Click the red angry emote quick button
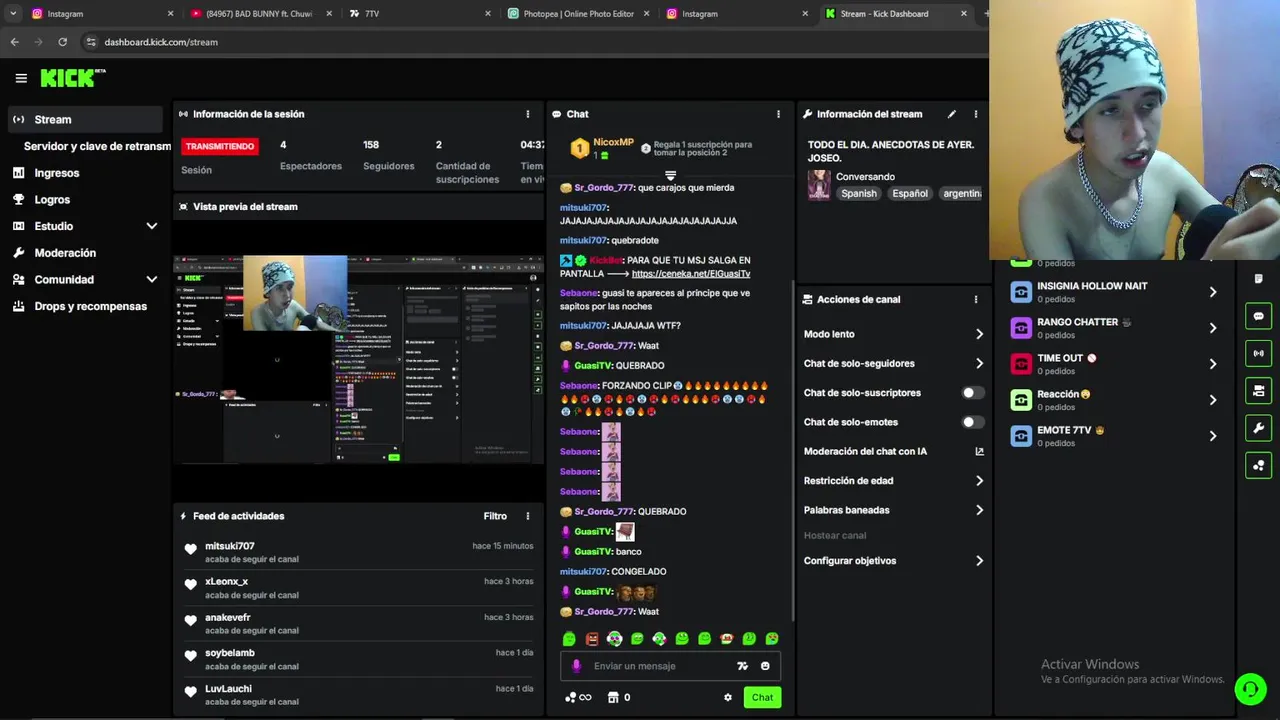This screenshot has width=1280, height=720. [x=592, y=639]
